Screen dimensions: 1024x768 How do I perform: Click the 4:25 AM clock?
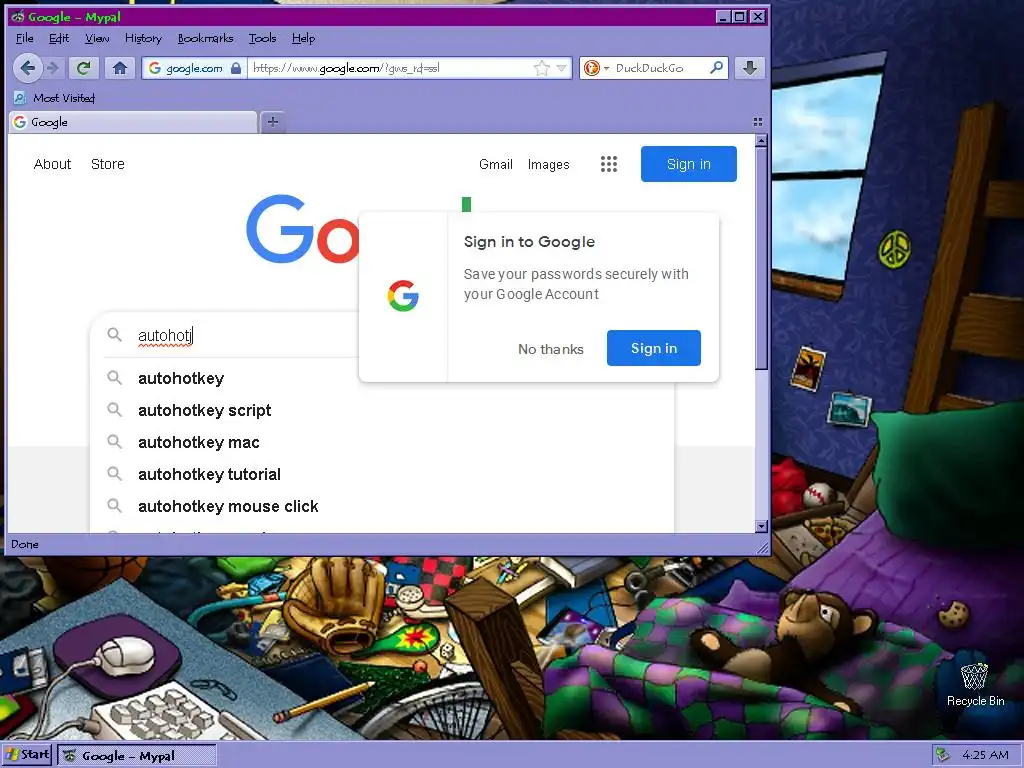tap(985, 755)
